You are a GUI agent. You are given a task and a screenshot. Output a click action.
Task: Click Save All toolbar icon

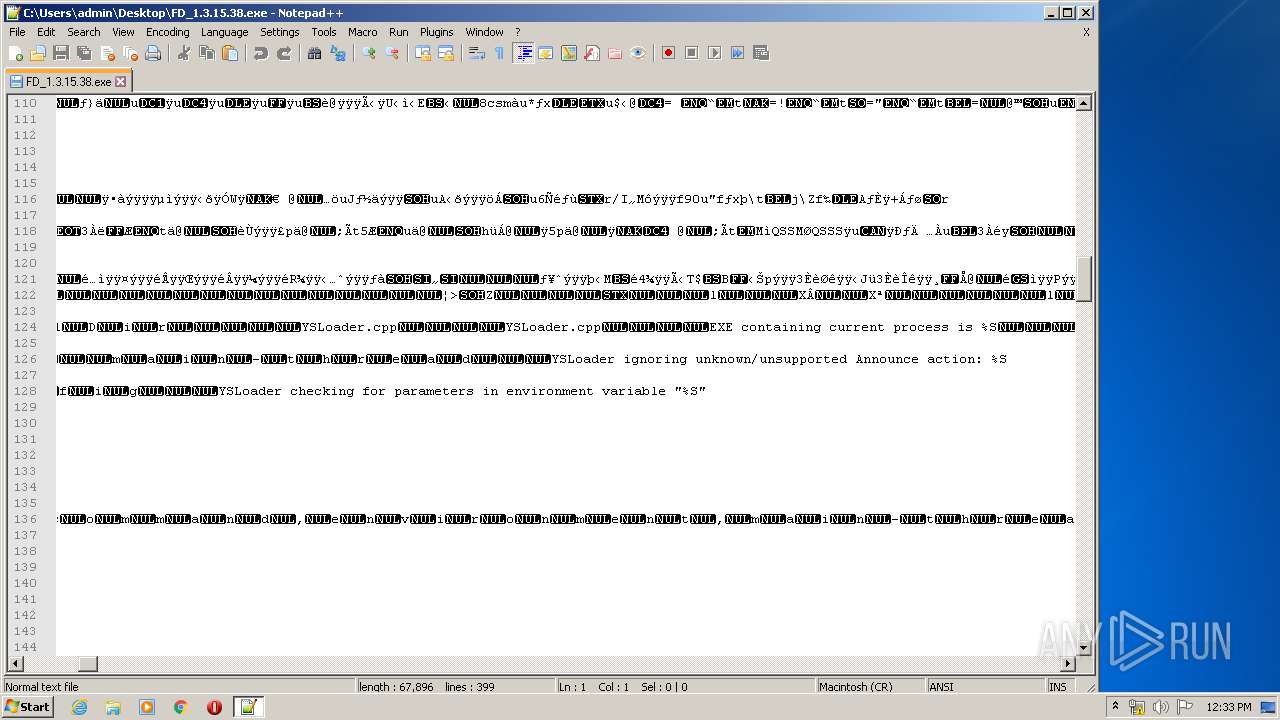(x=84, y=53)
